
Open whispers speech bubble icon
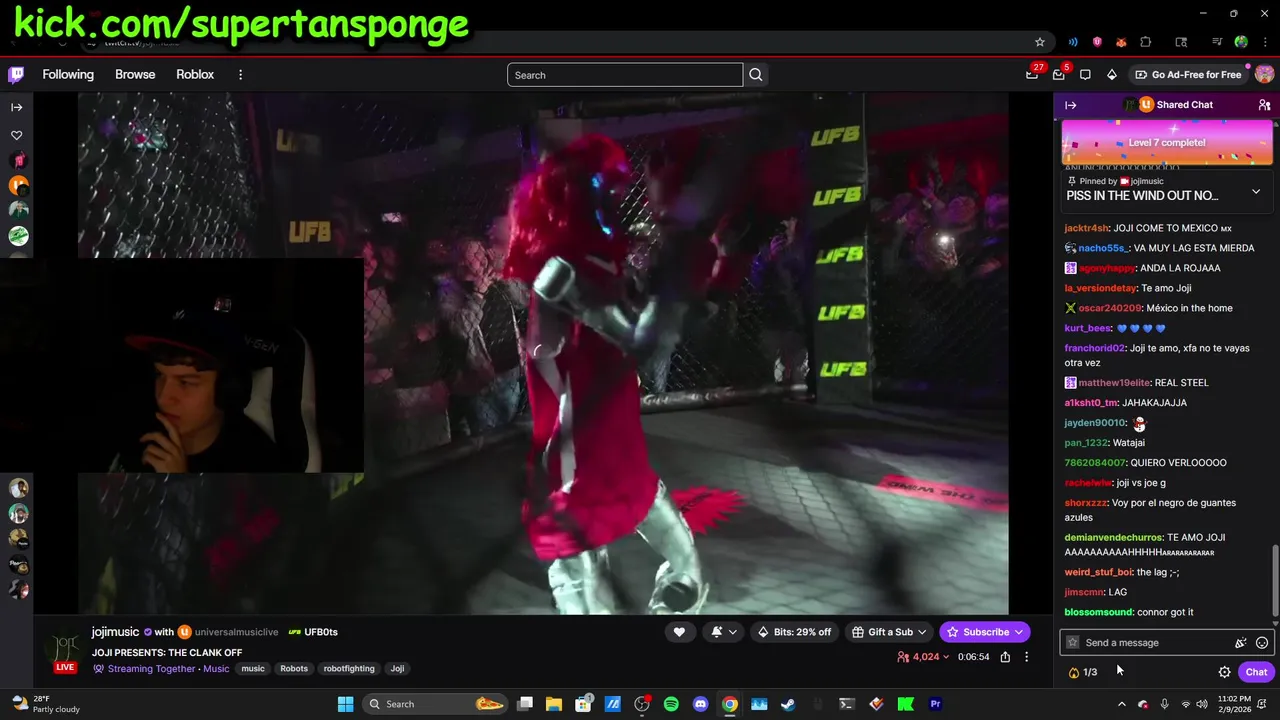(1085, 75)
